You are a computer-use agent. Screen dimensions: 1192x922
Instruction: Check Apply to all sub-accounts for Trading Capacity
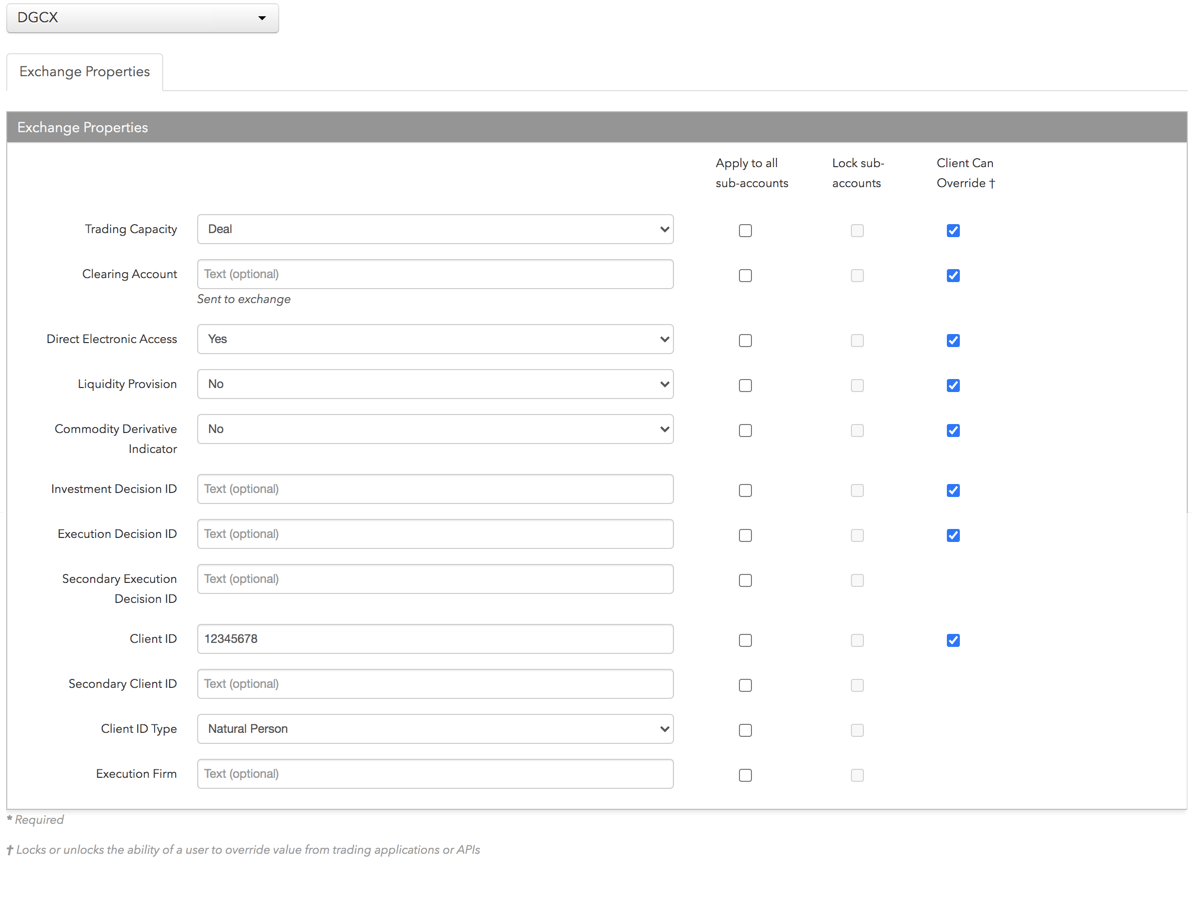[745, 230]
